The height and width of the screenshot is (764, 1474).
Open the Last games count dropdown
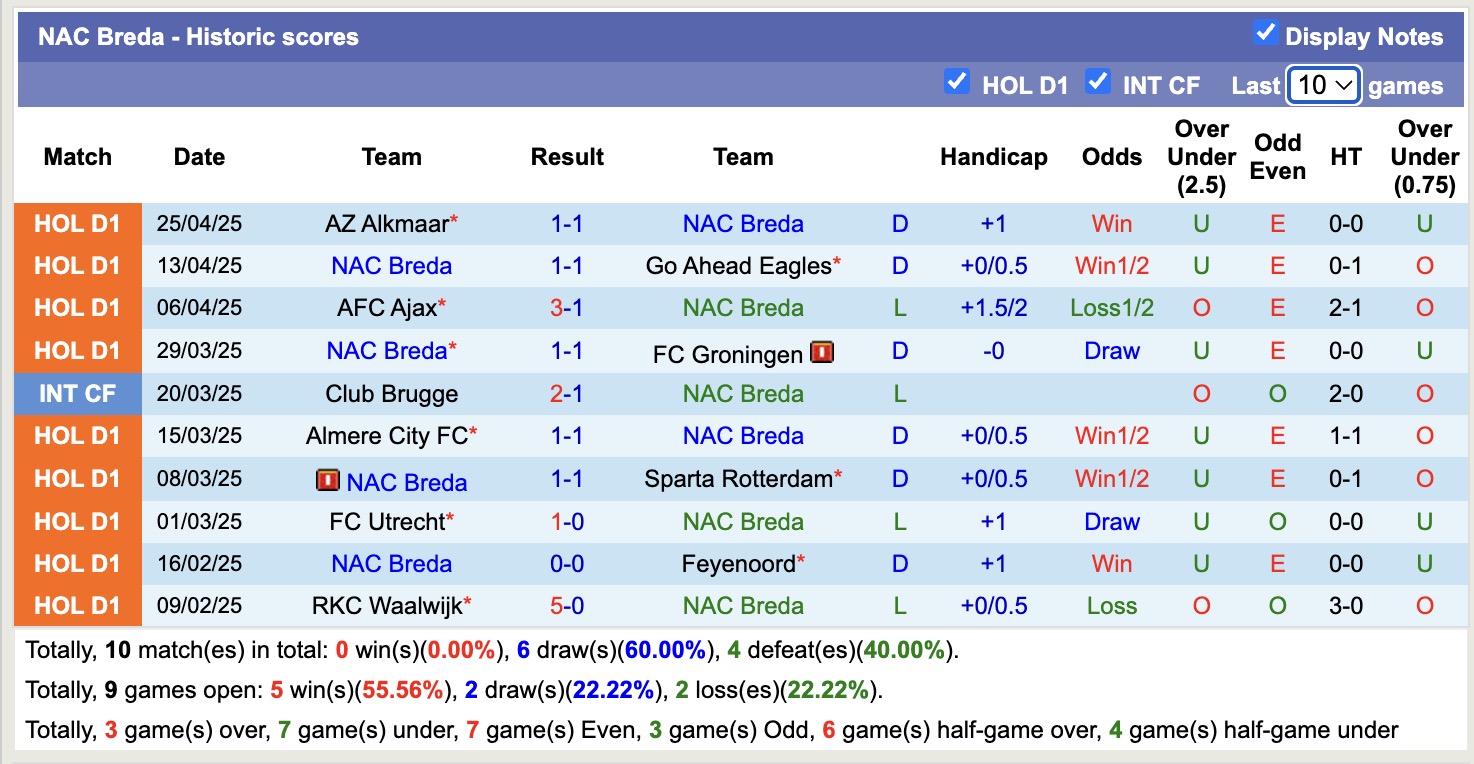click(x=1323, y=85)
